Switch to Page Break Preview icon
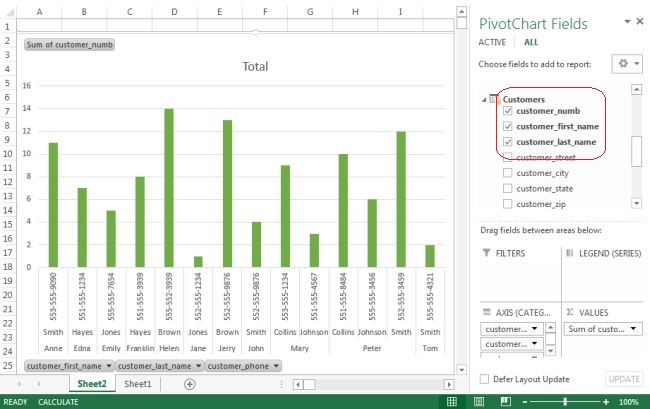The height and width of the screenshot is (409, 650). click(505, 401)
